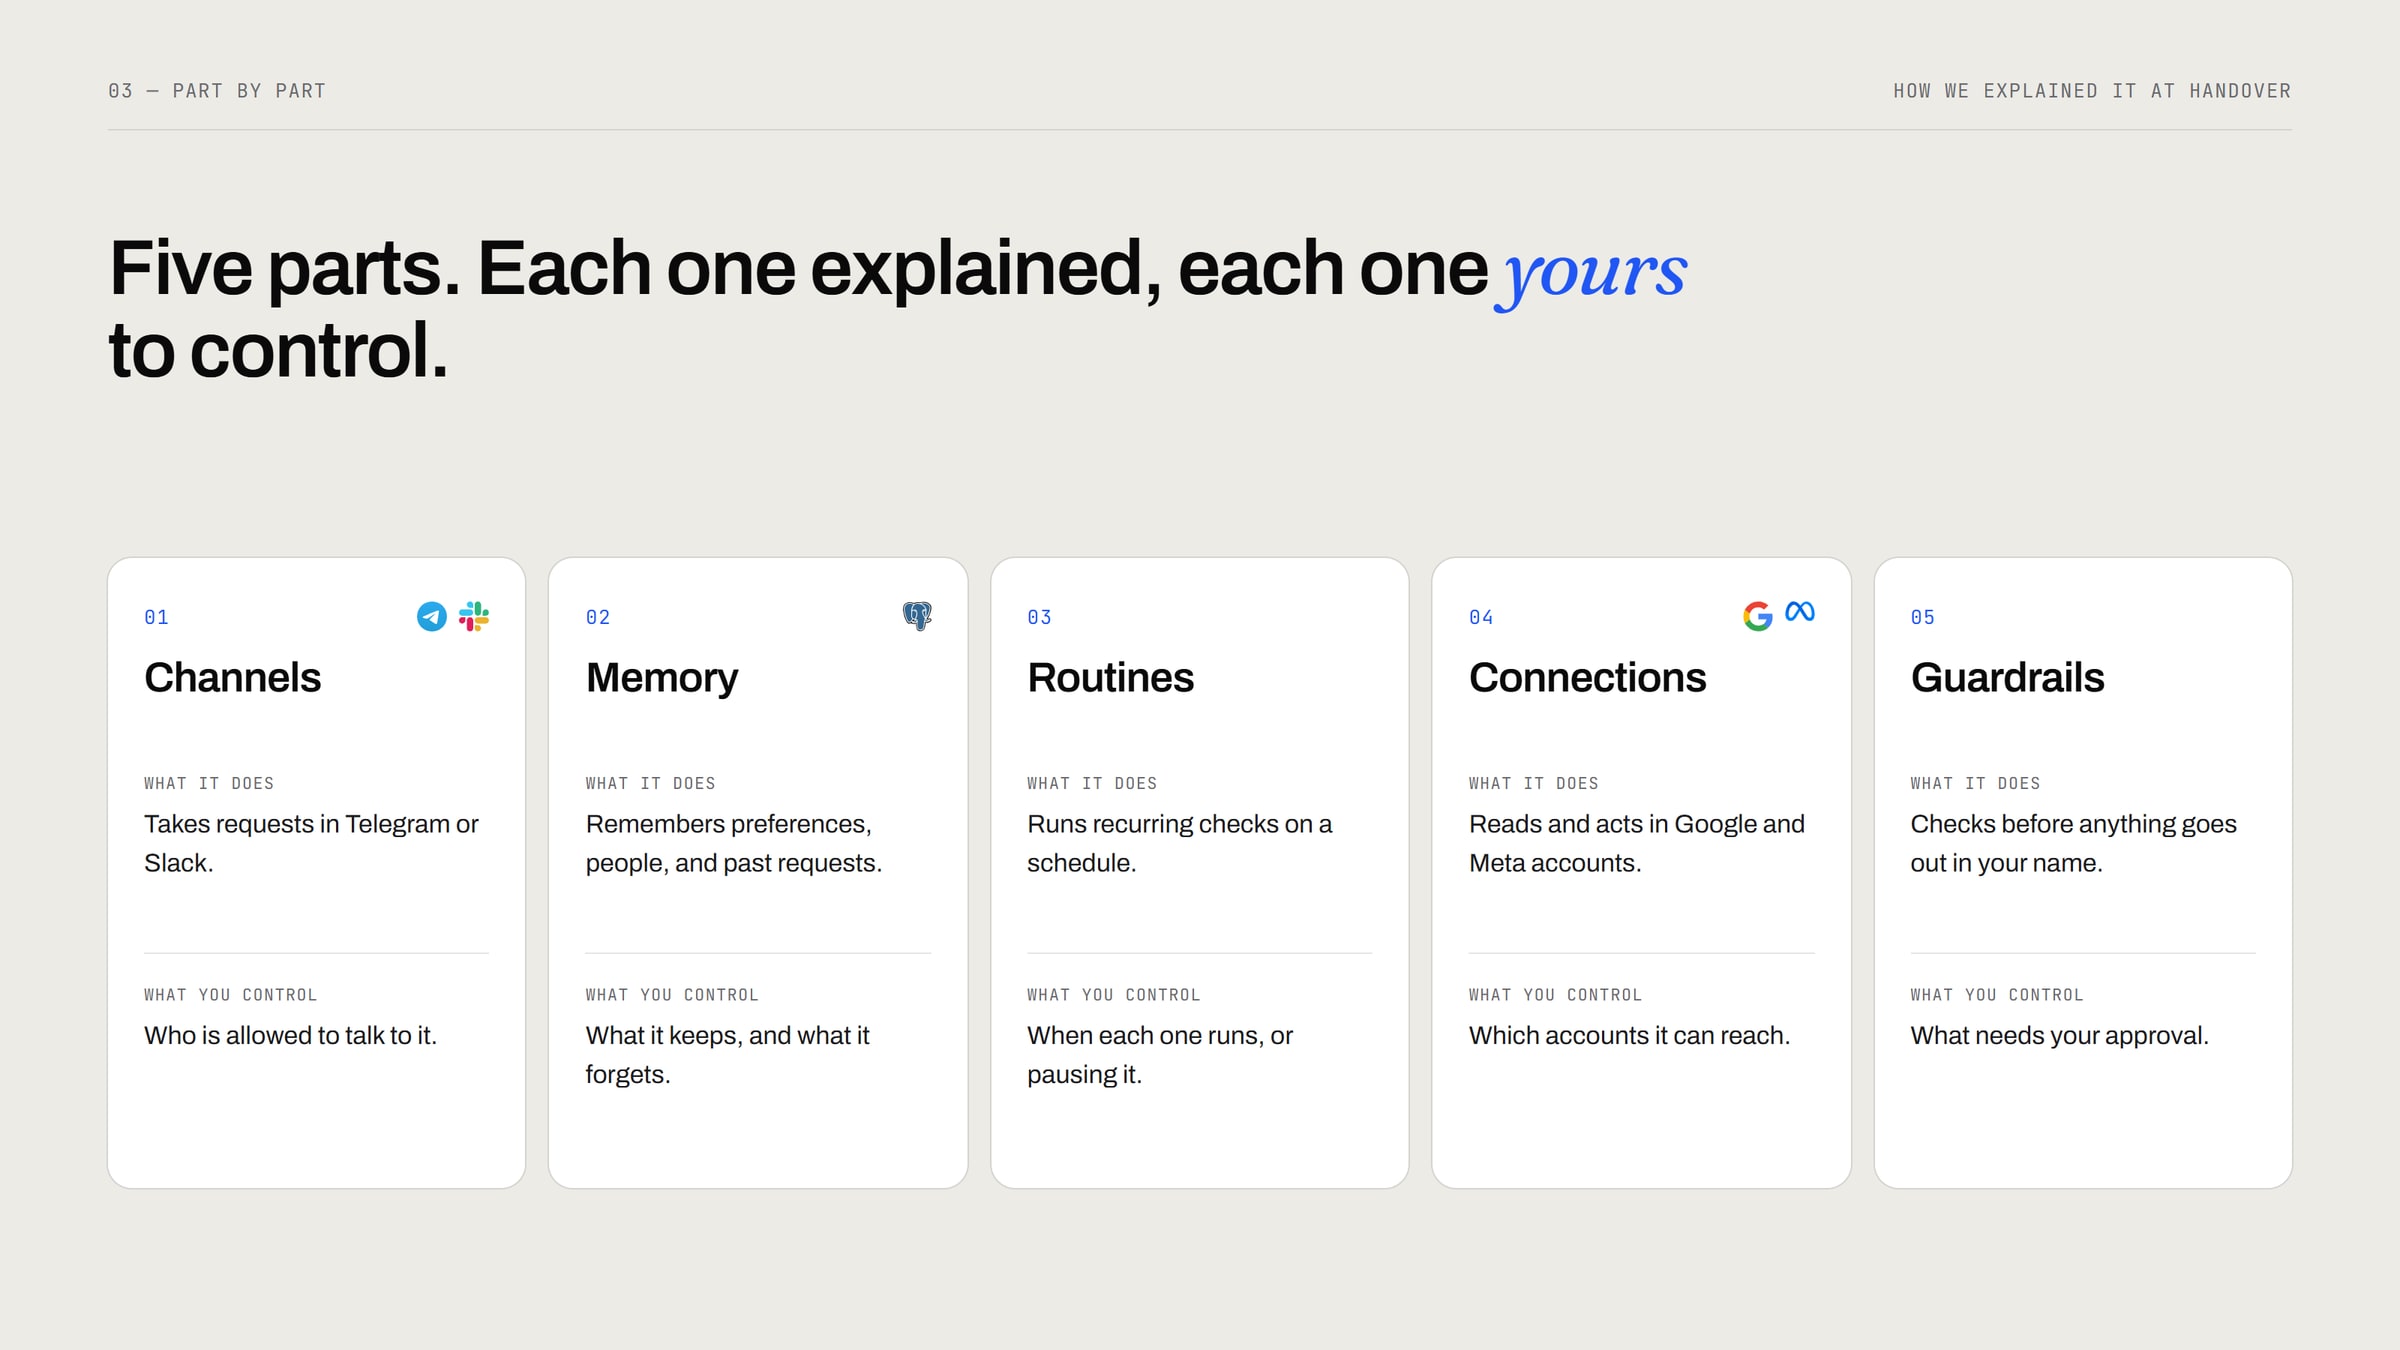Click 'What needs your approval.' text
The height and width of the screenshot is (1350, 2400).
tap(2059, 1036)
